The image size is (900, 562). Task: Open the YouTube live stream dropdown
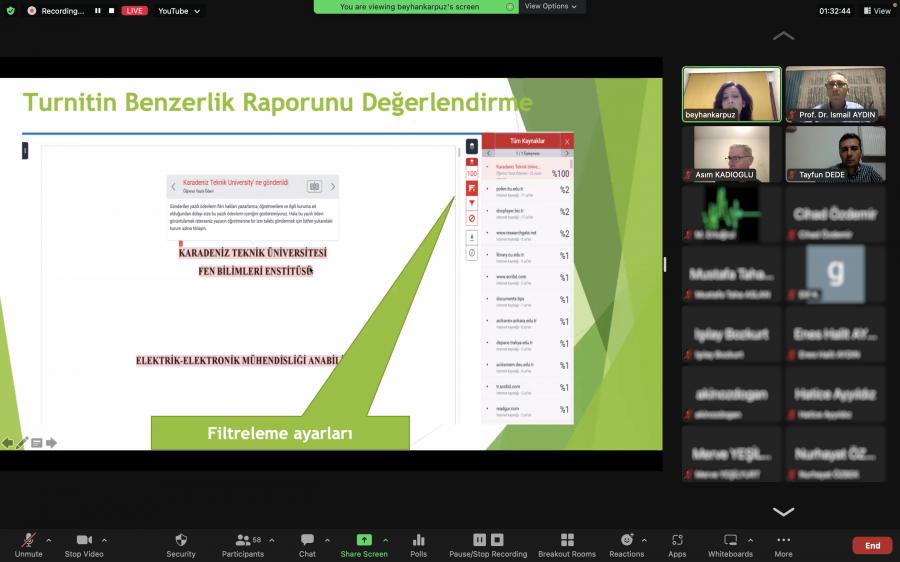click(x=179, y=11)
